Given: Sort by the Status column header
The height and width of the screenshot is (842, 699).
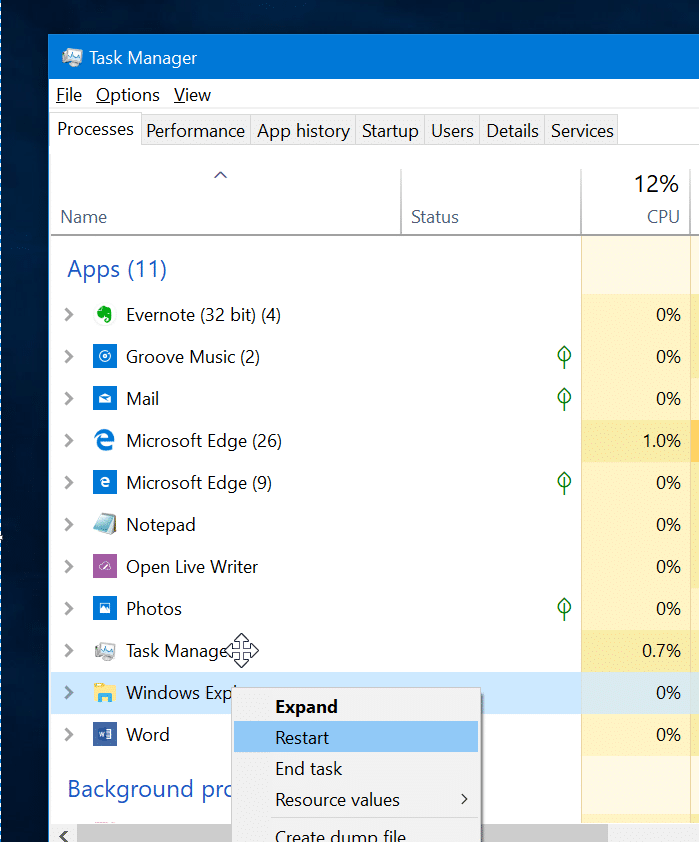Looking at the screenshot, I should [x=491, y=202].
